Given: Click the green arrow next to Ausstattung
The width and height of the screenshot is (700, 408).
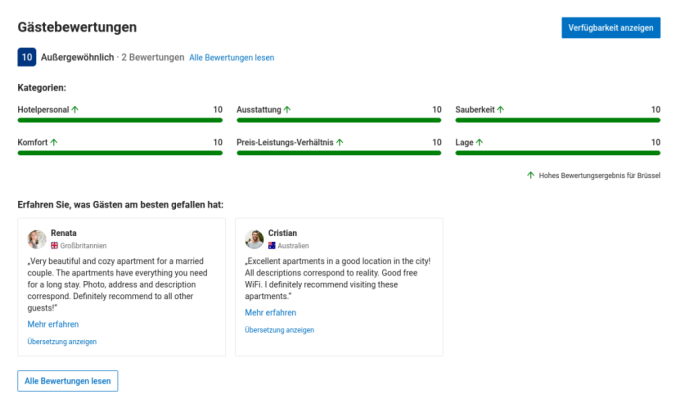Looking at the screenshot, I should (287, 109).
